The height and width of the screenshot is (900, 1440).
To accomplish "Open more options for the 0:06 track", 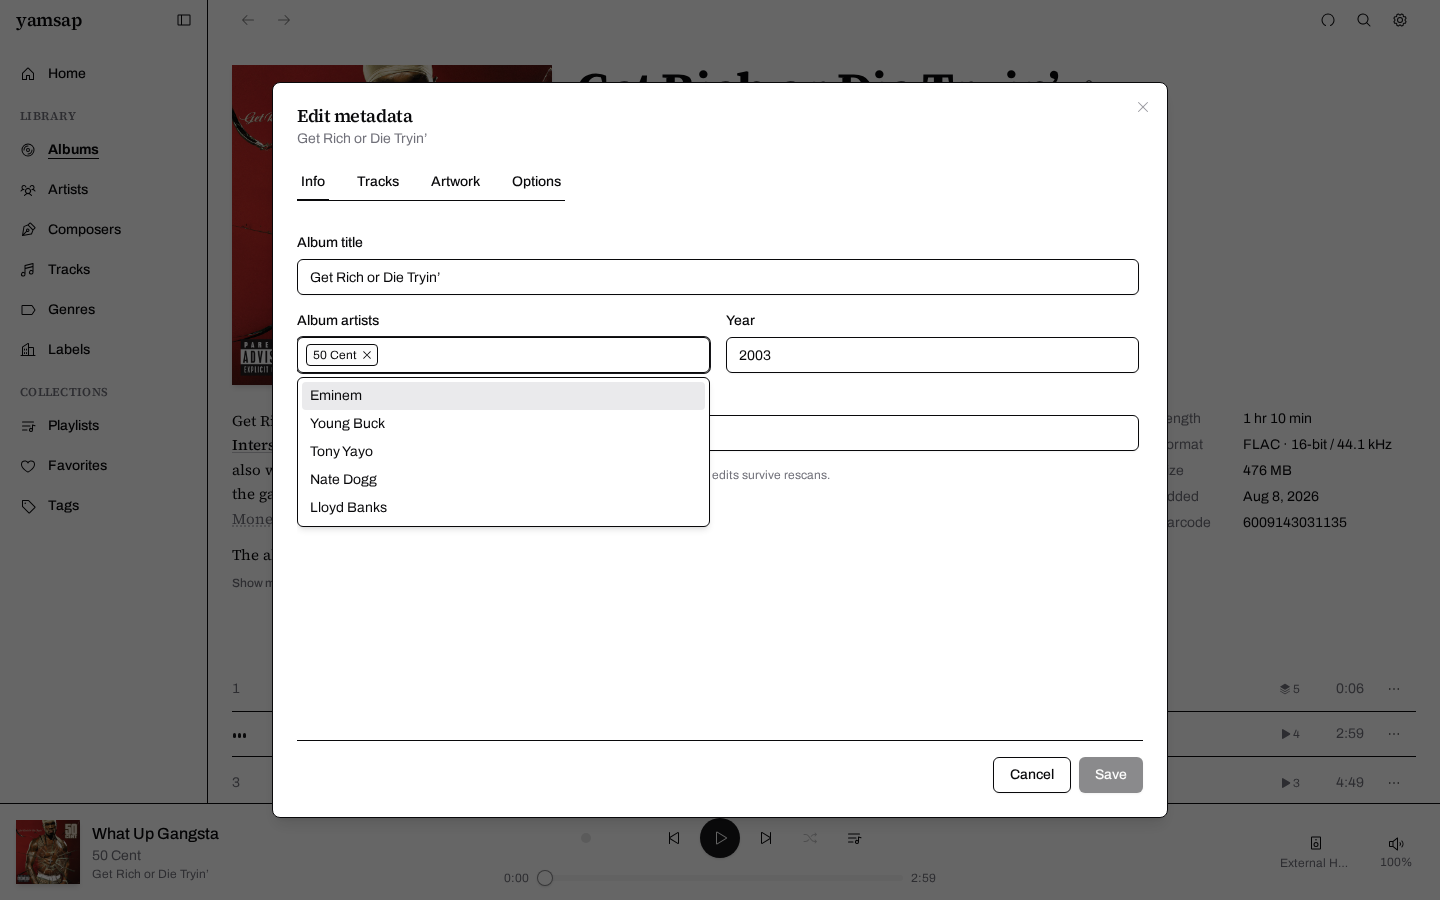I will 1394,689.
